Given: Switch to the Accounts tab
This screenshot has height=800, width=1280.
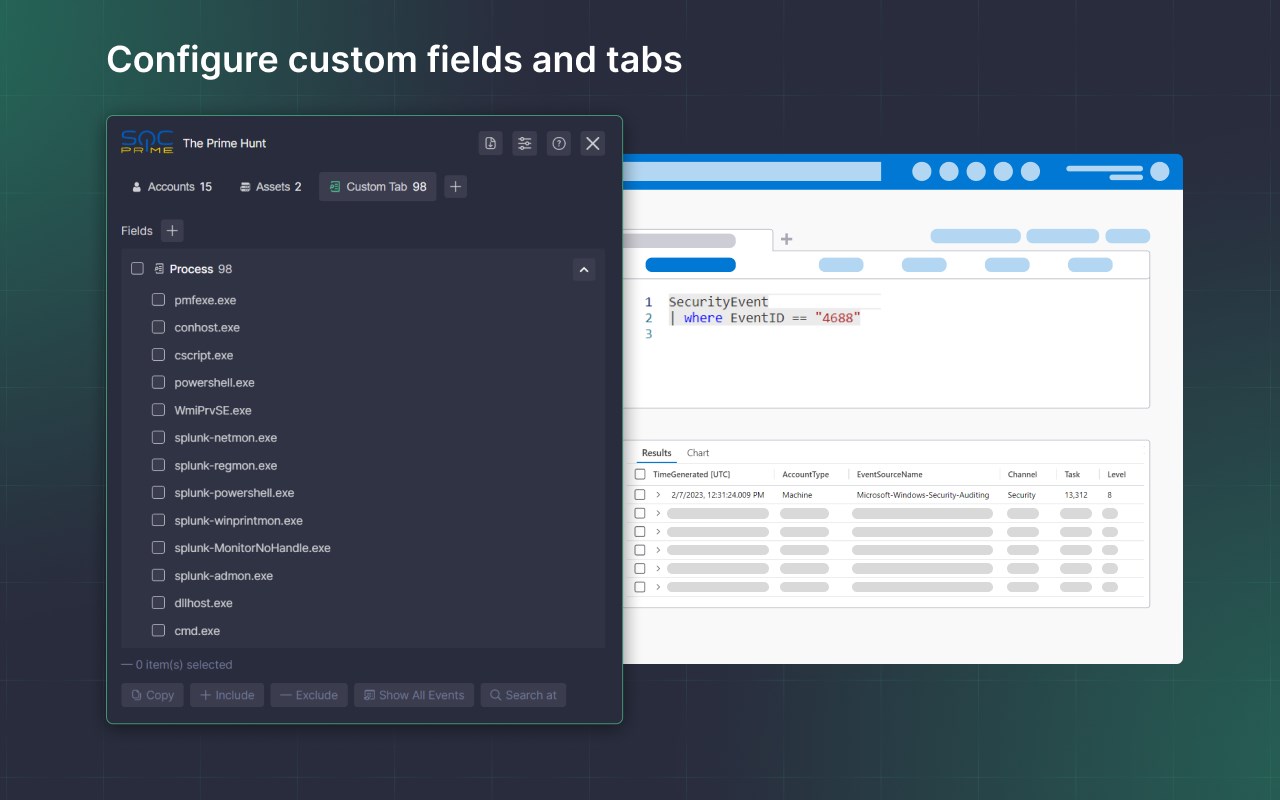Looking at the screenshot, I should pyautogui.click(x=172, y=187).
